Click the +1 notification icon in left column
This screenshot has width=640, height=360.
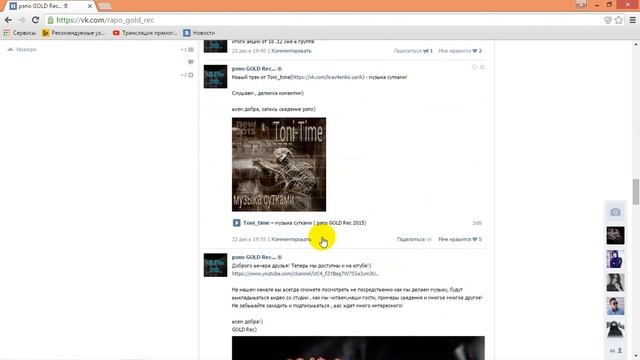click(x=187, y=49)
